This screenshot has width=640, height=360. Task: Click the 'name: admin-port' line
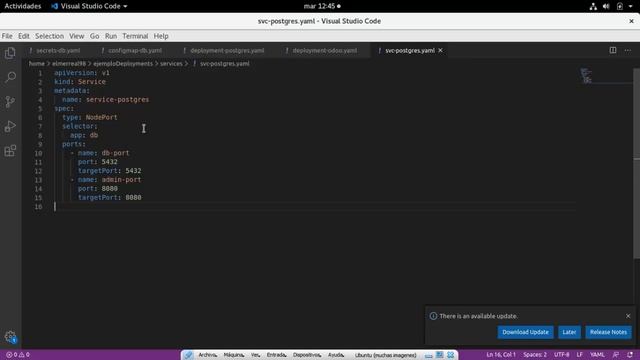[x=110, y=180]
